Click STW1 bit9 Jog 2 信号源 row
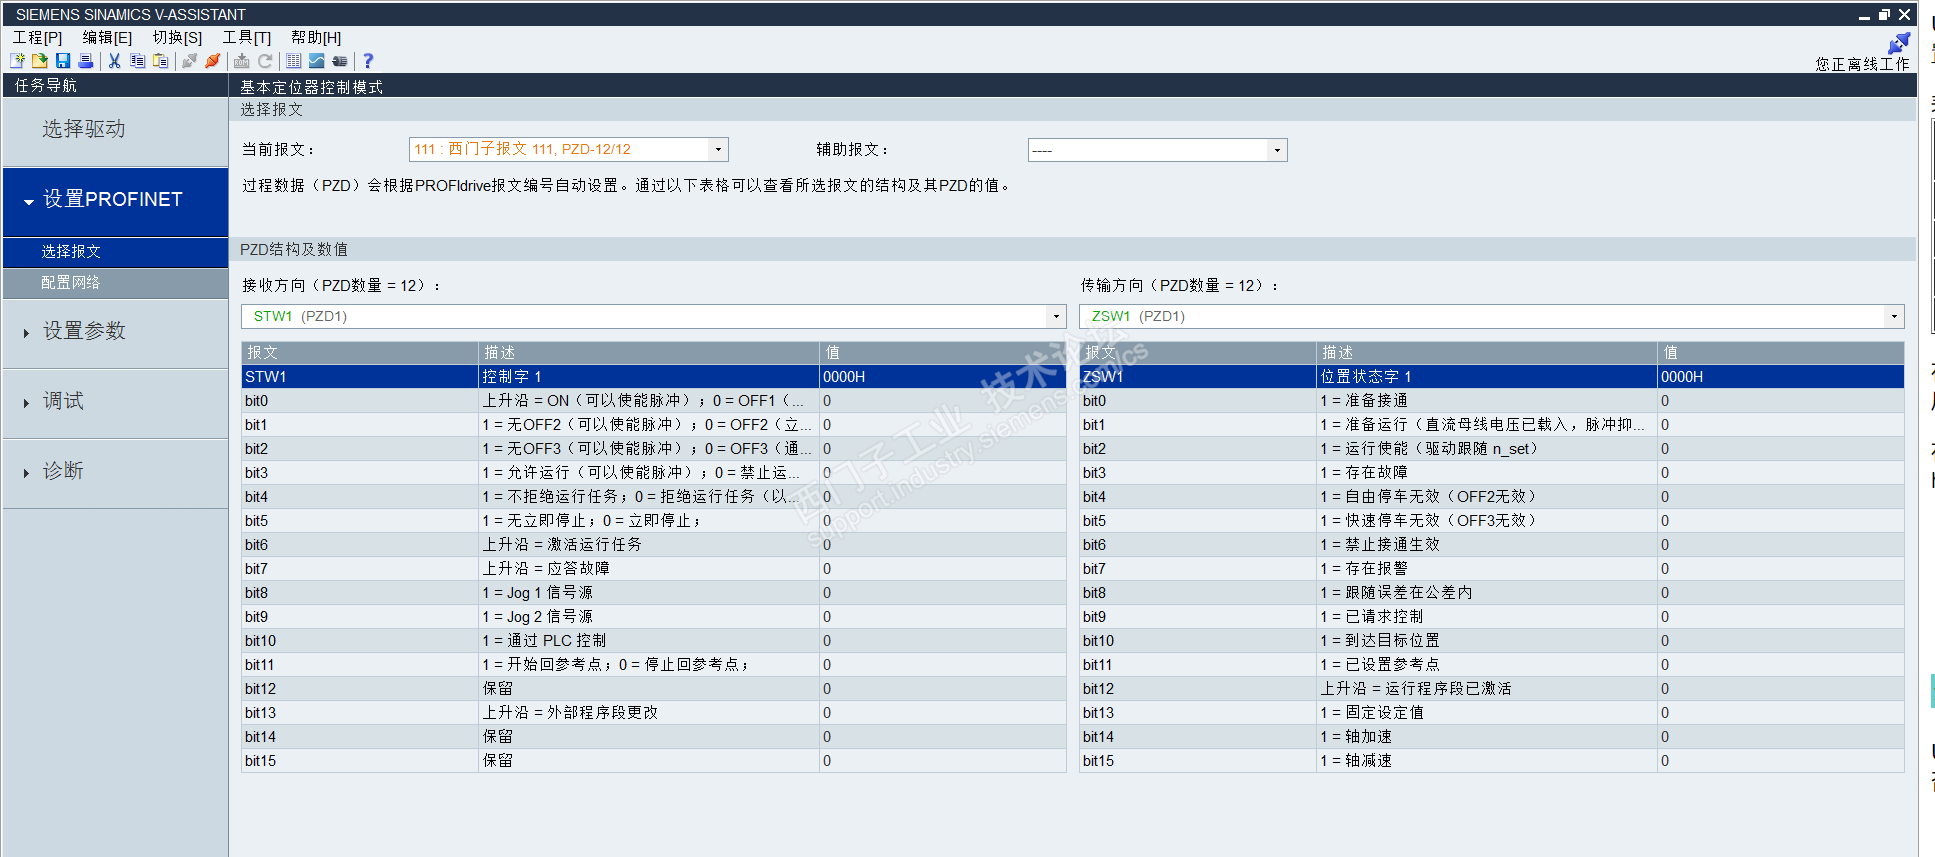Screen dimensions: 1935x857 point(653,617)
